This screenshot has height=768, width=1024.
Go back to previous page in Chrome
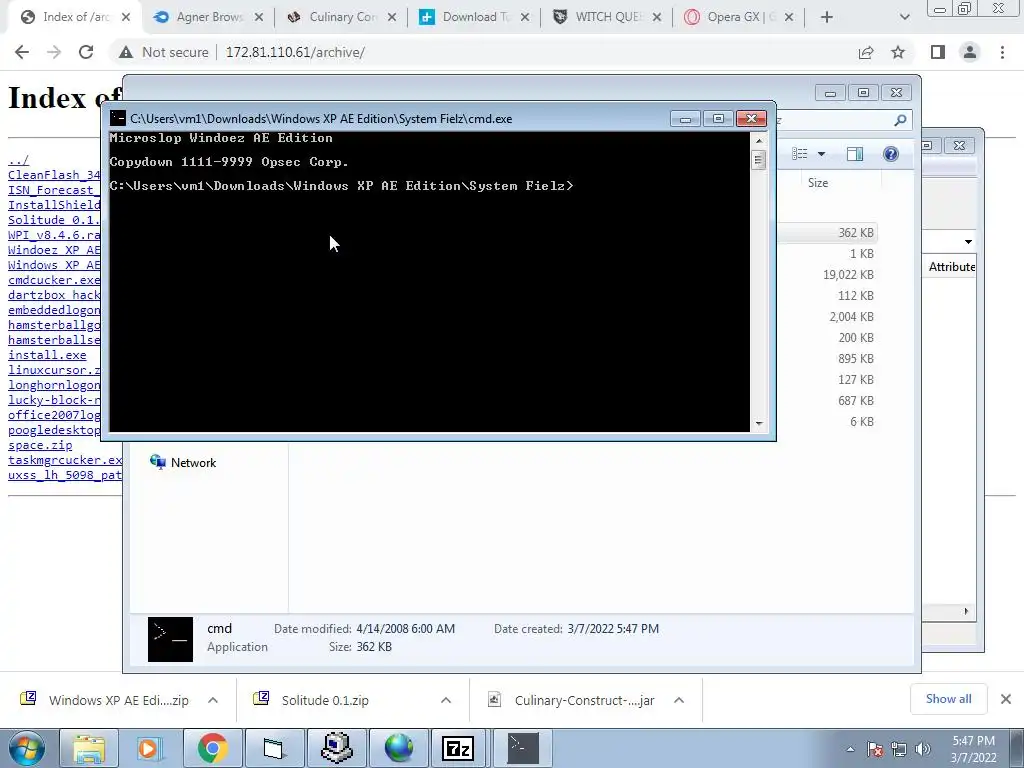[x=22, y=52]
